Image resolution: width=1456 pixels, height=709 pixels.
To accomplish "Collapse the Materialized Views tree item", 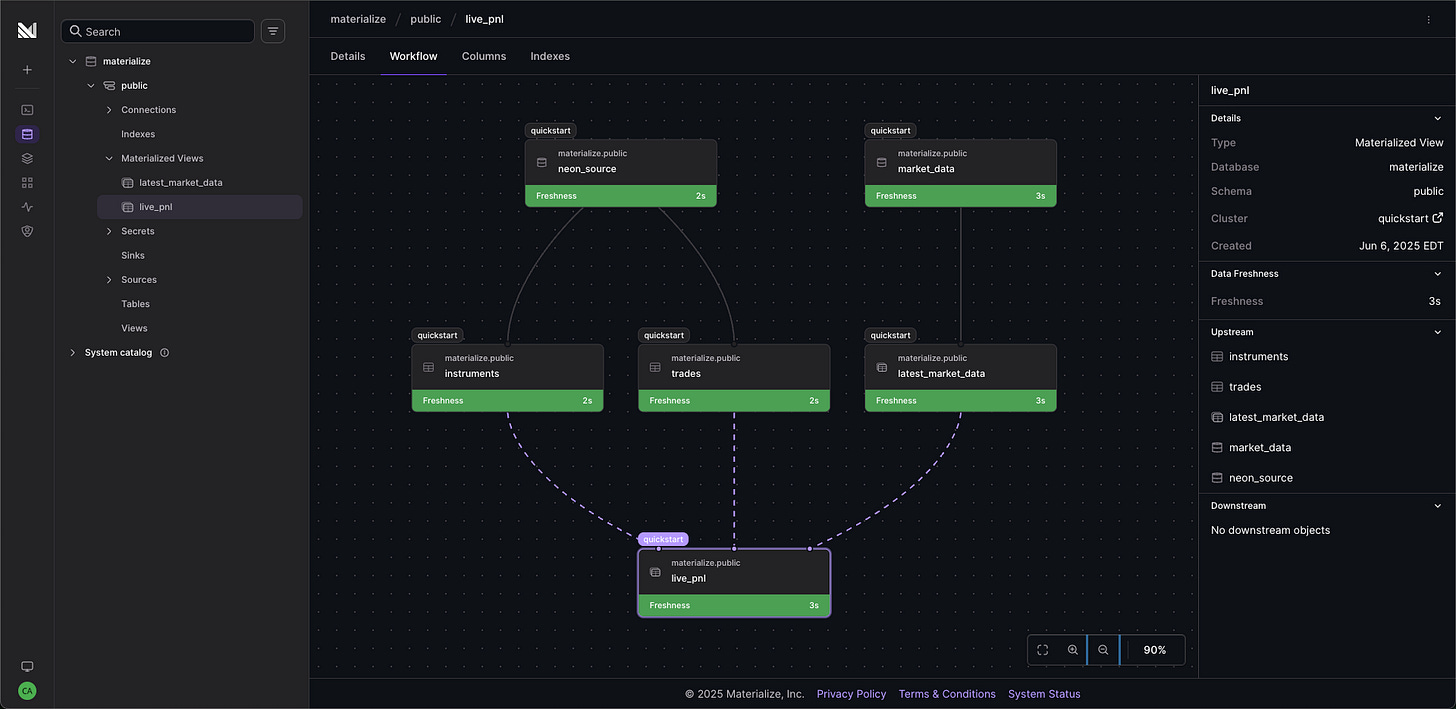I will pyautogui.click(x=109, y=158).
